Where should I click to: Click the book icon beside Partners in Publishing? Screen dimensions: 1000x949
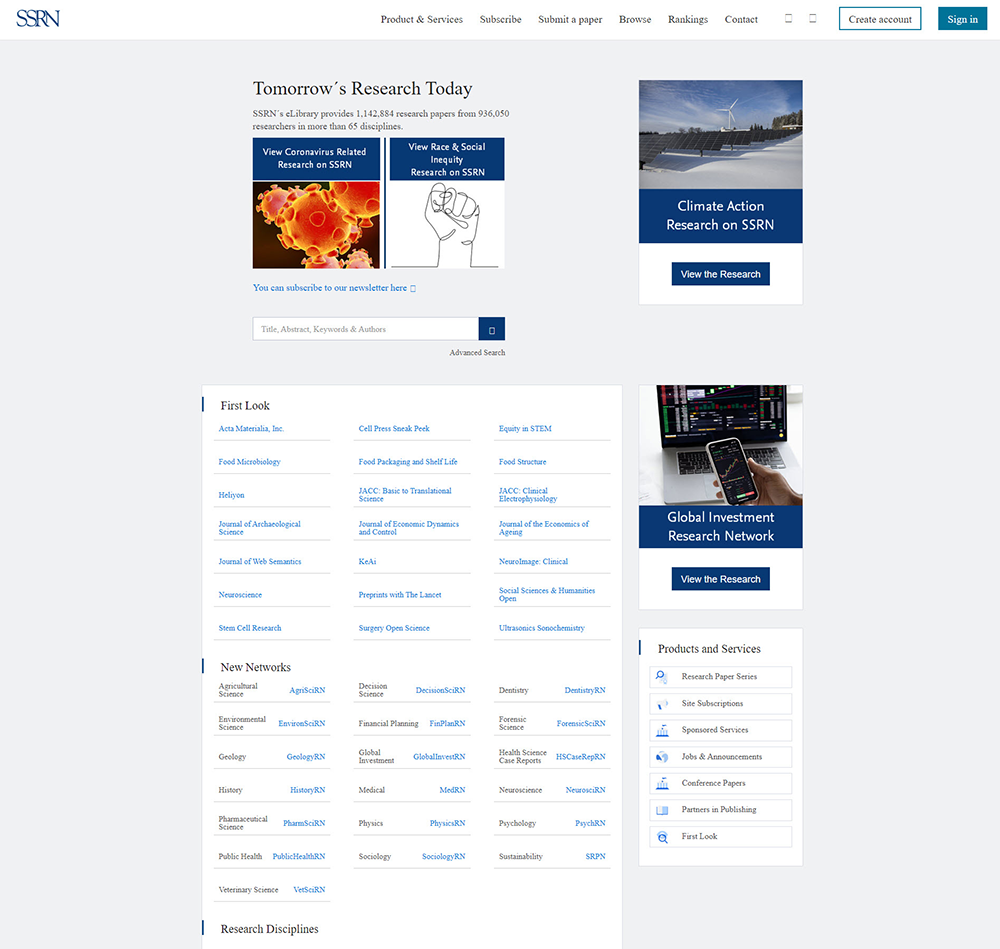660,810
